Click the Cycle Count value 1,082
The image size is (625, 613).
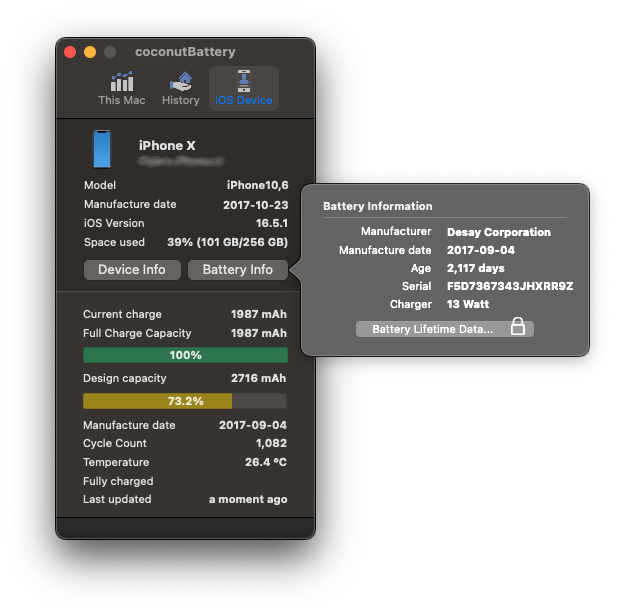[x=271, y=443]
